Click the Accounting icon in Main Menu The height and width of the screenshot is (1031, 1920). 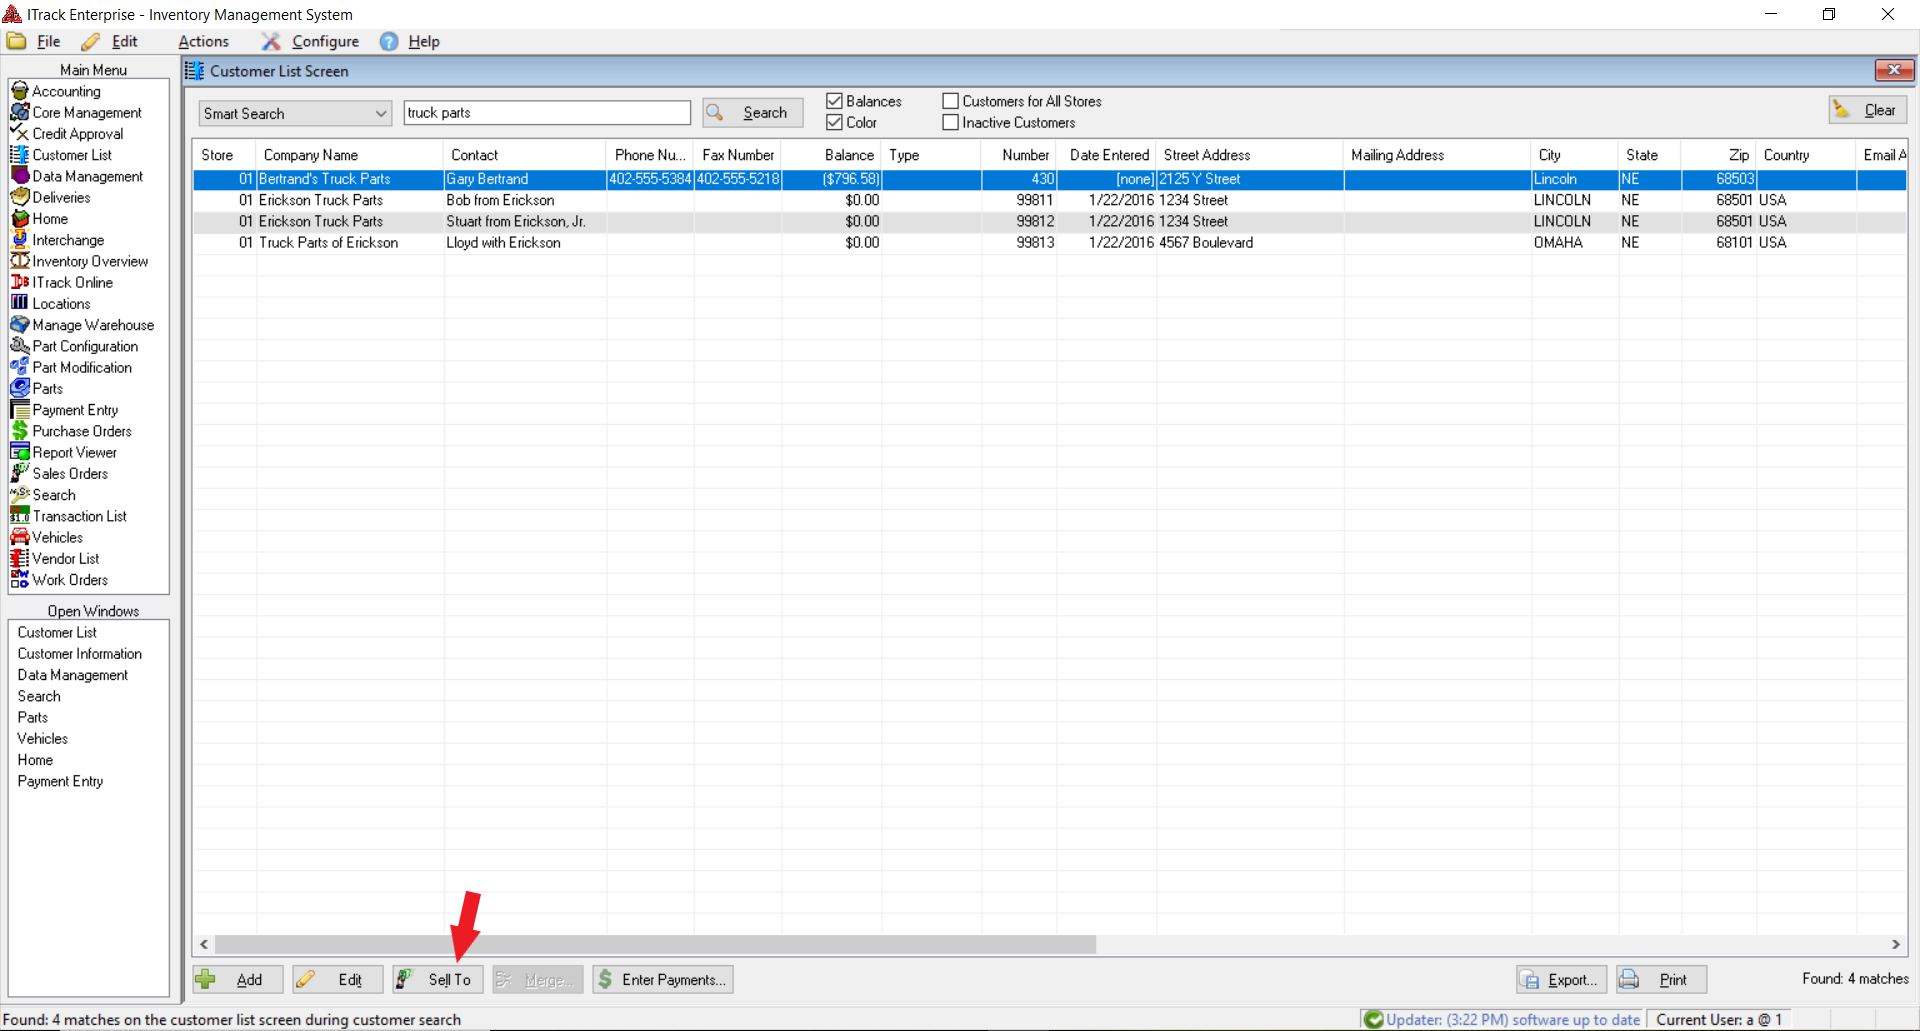point(19,91)
